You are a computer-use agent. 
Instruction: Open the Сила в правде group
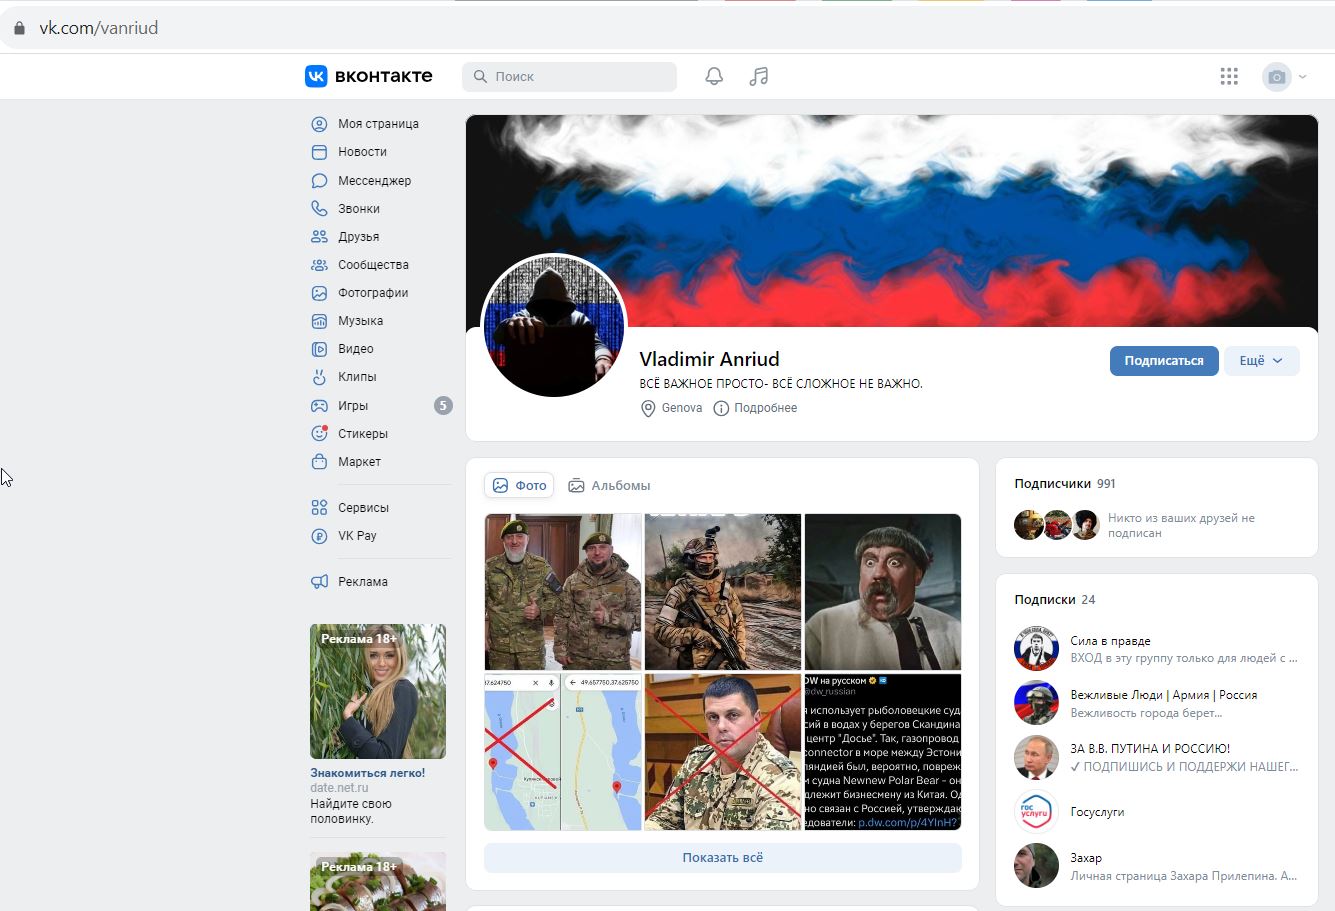tap(1110, 641)
